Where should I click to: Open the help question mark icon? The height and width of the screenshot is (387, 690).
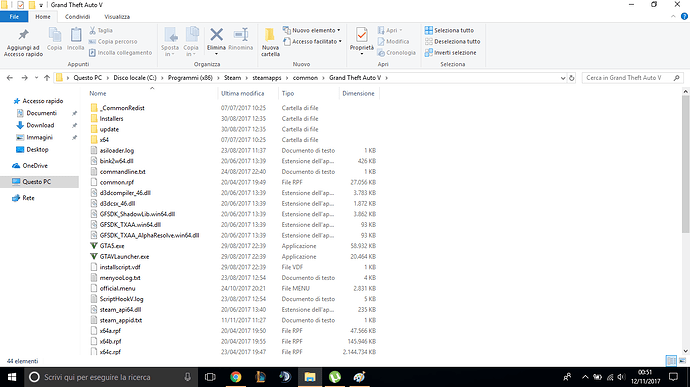[684, 16]
